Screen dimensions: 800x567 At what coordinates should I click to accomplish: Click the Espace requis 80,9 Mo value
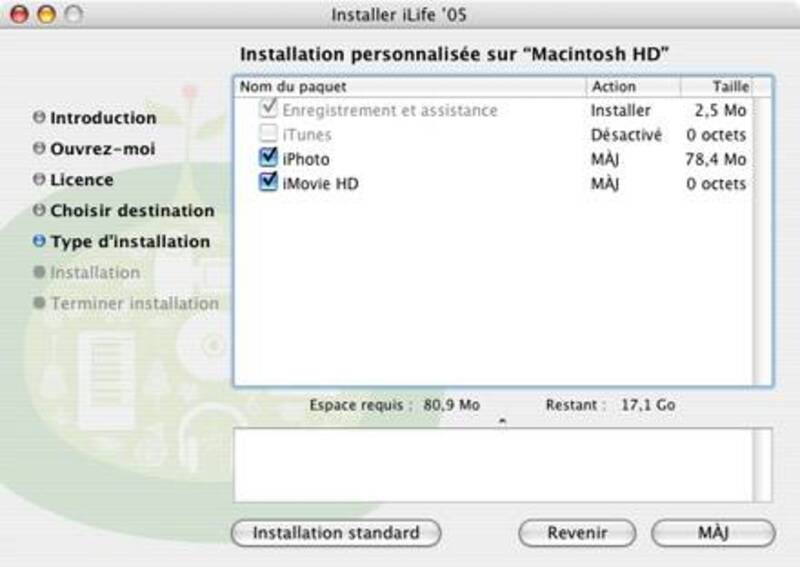coord(452,405)
